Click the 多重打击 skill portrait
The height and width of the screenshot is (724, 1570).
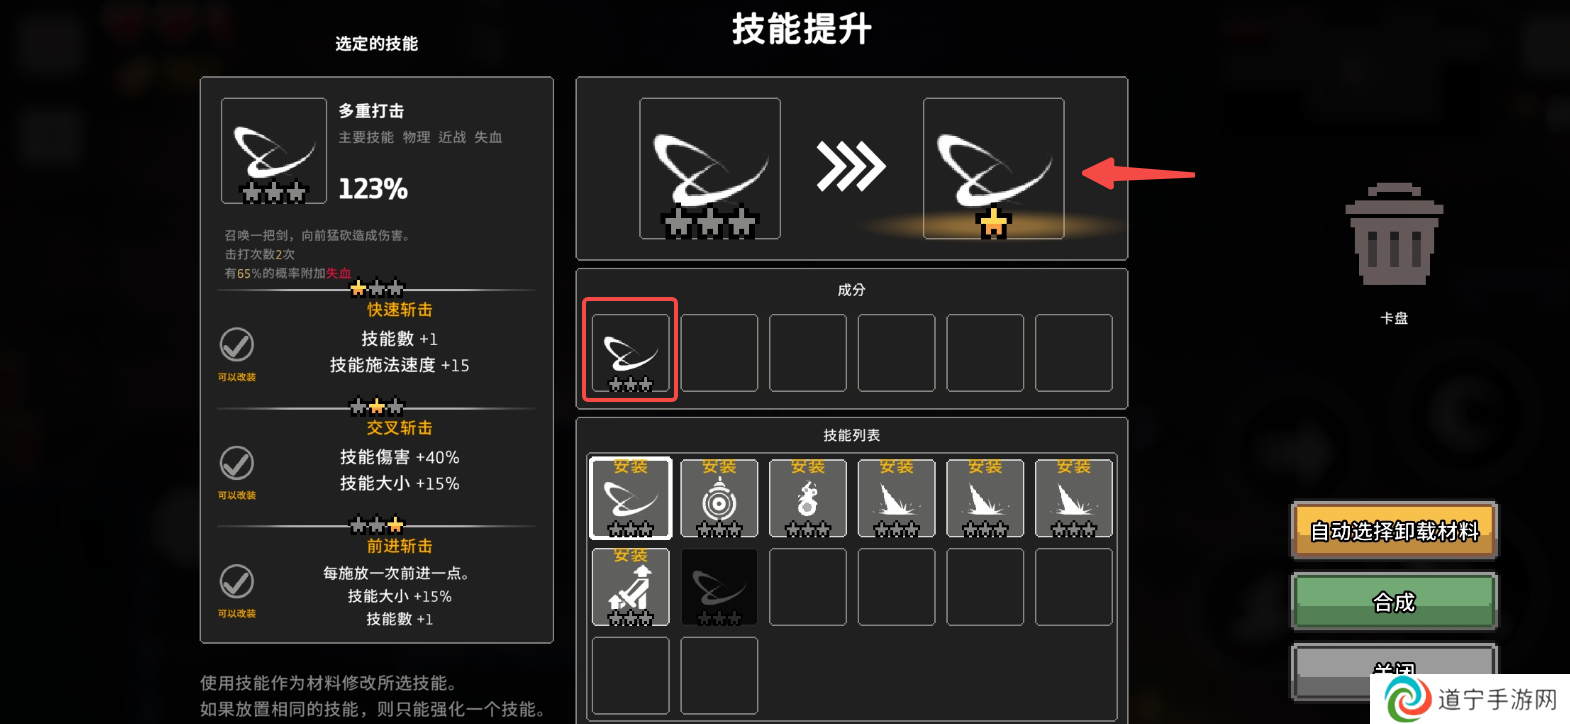pos(274,151)
